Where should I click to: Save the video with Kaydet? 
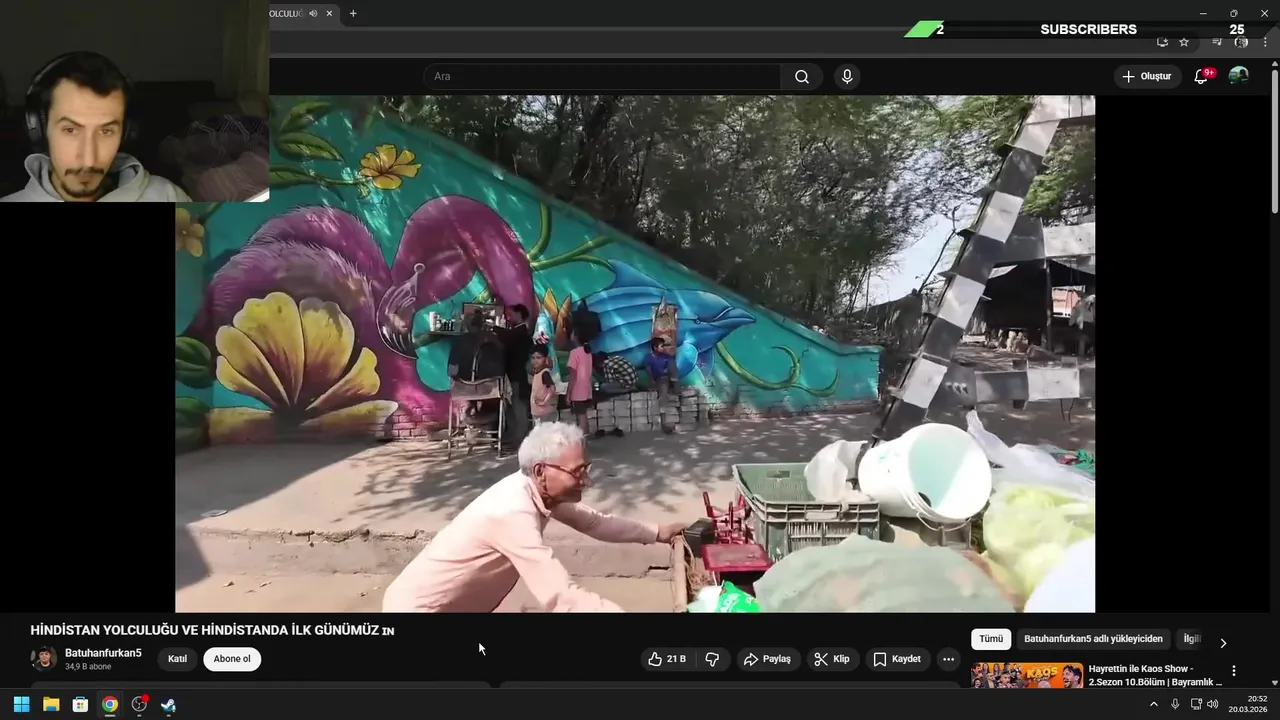pos(897,659)
